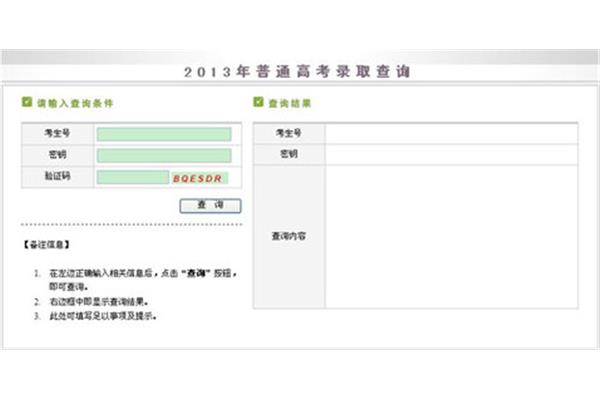Image resolution: width=600 pixels, height=400 pixels.
Task: Click note 3 此处可填写注意事项及提示
Action: coord(103,316)
